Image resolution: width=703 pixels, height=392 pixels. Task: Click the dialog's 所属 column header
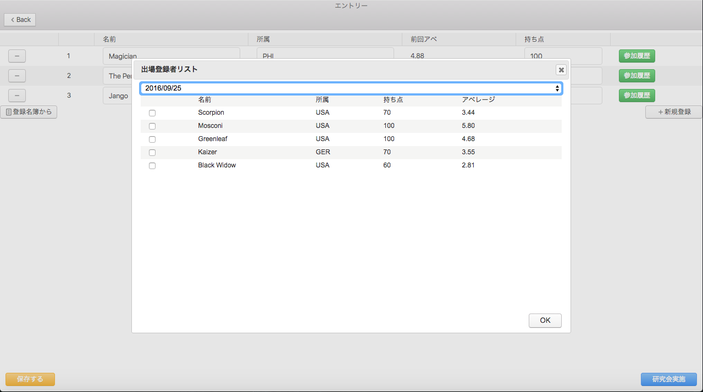[322, 100]
